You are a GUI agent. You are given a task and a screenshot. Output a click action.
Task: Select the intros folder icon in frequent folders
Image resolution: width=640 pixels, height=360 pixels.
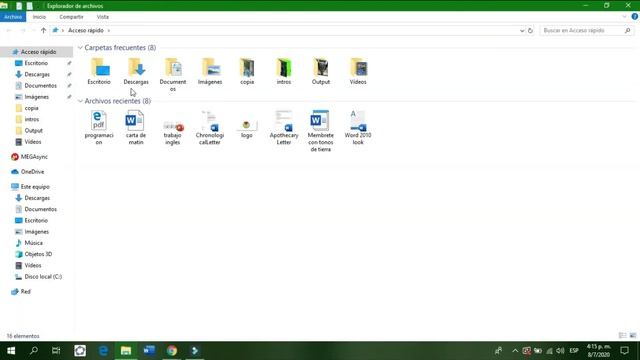point(284,68)
